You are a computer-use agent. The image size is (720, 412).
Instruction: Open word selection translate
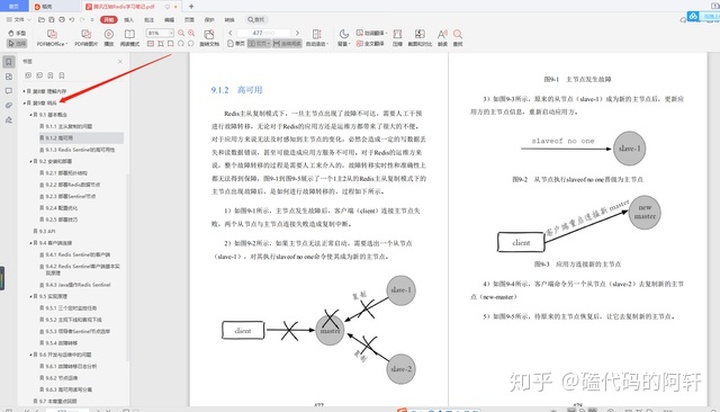(x=371, y=33)
